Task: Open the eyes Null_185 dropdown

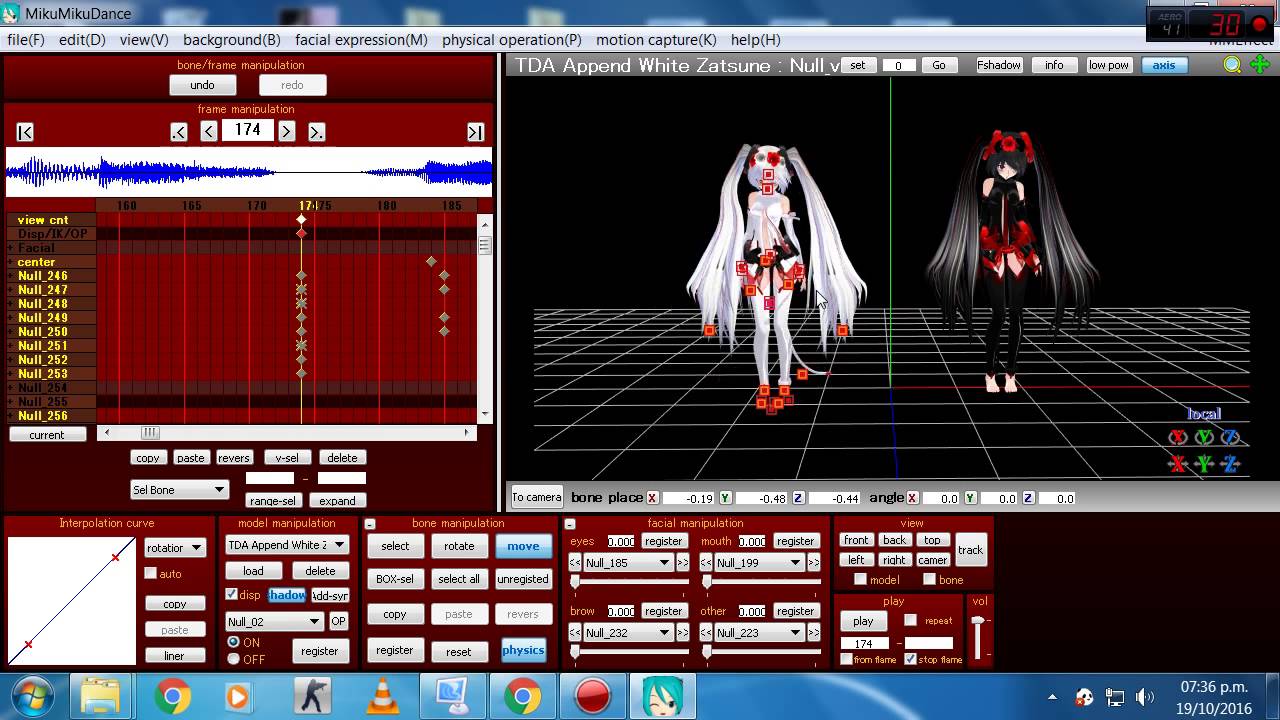Action: click(627, 563)
